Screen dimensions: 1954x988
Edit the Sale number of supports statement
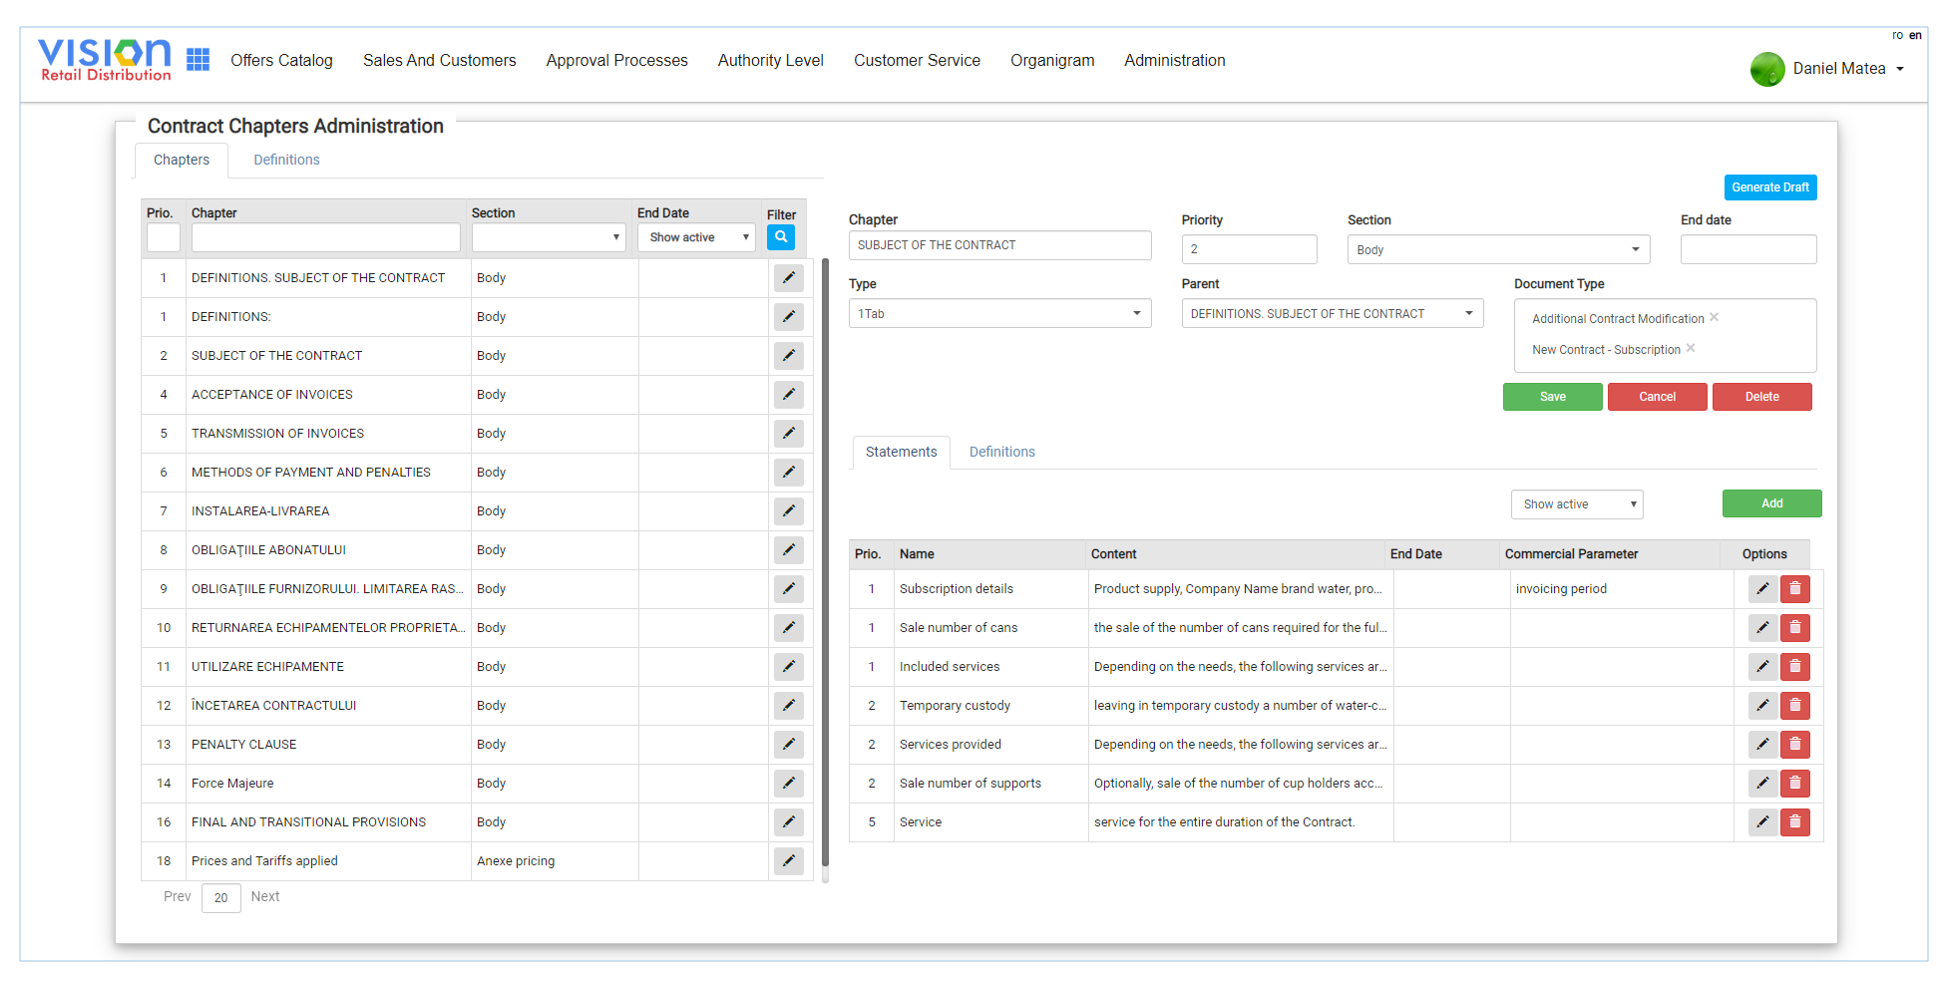point(1763,783)
